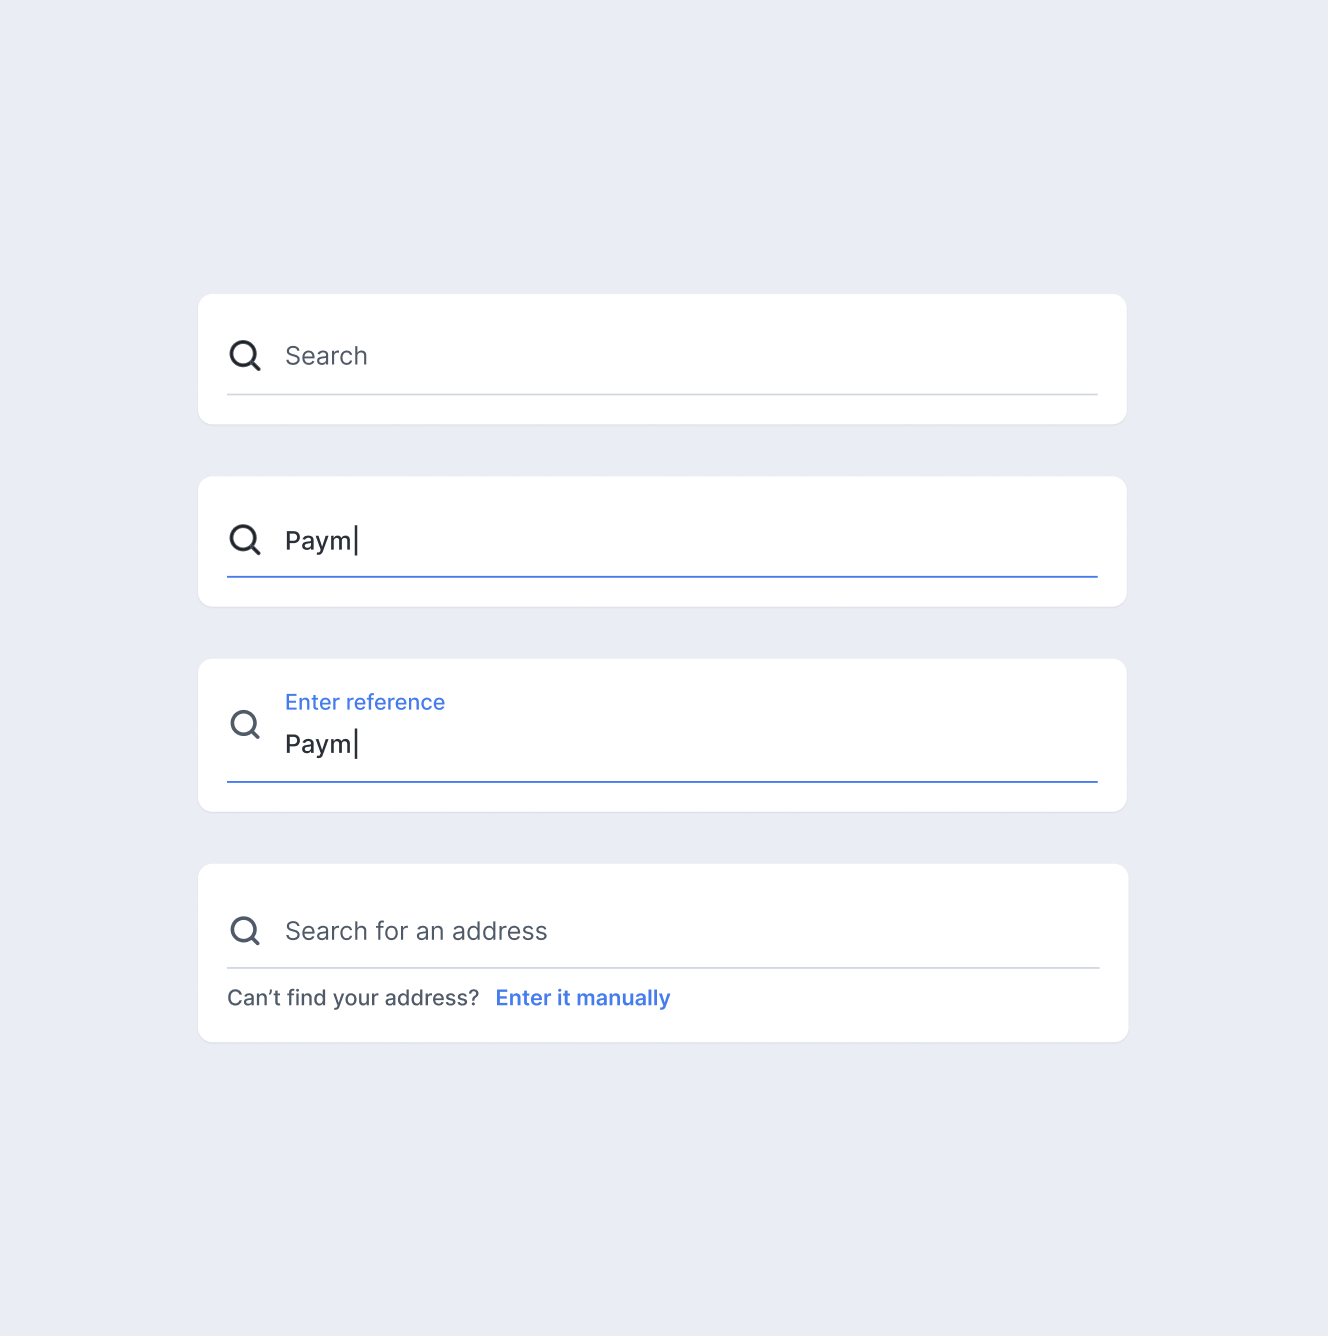Focus the empty "Search" input field
1328x1336 pixels.
[x=326, y=356]
